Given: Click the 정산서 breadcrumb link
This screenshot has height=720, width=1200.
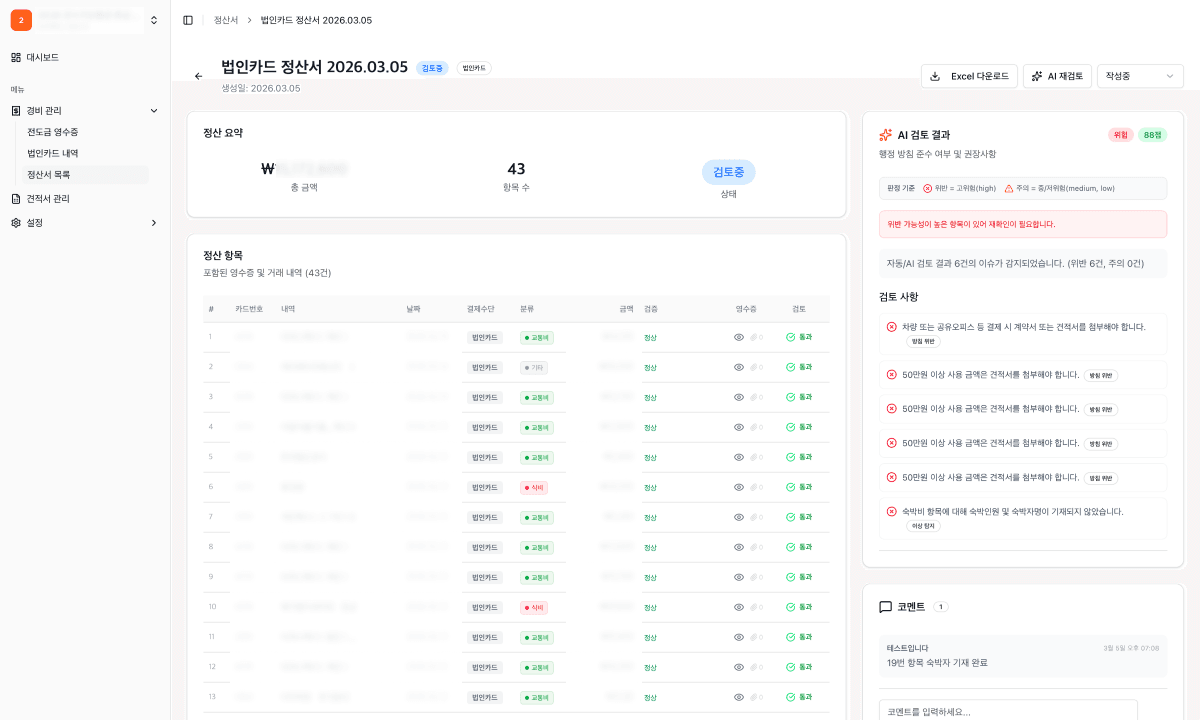Looking at the screenshot, I should coord(225,19).
